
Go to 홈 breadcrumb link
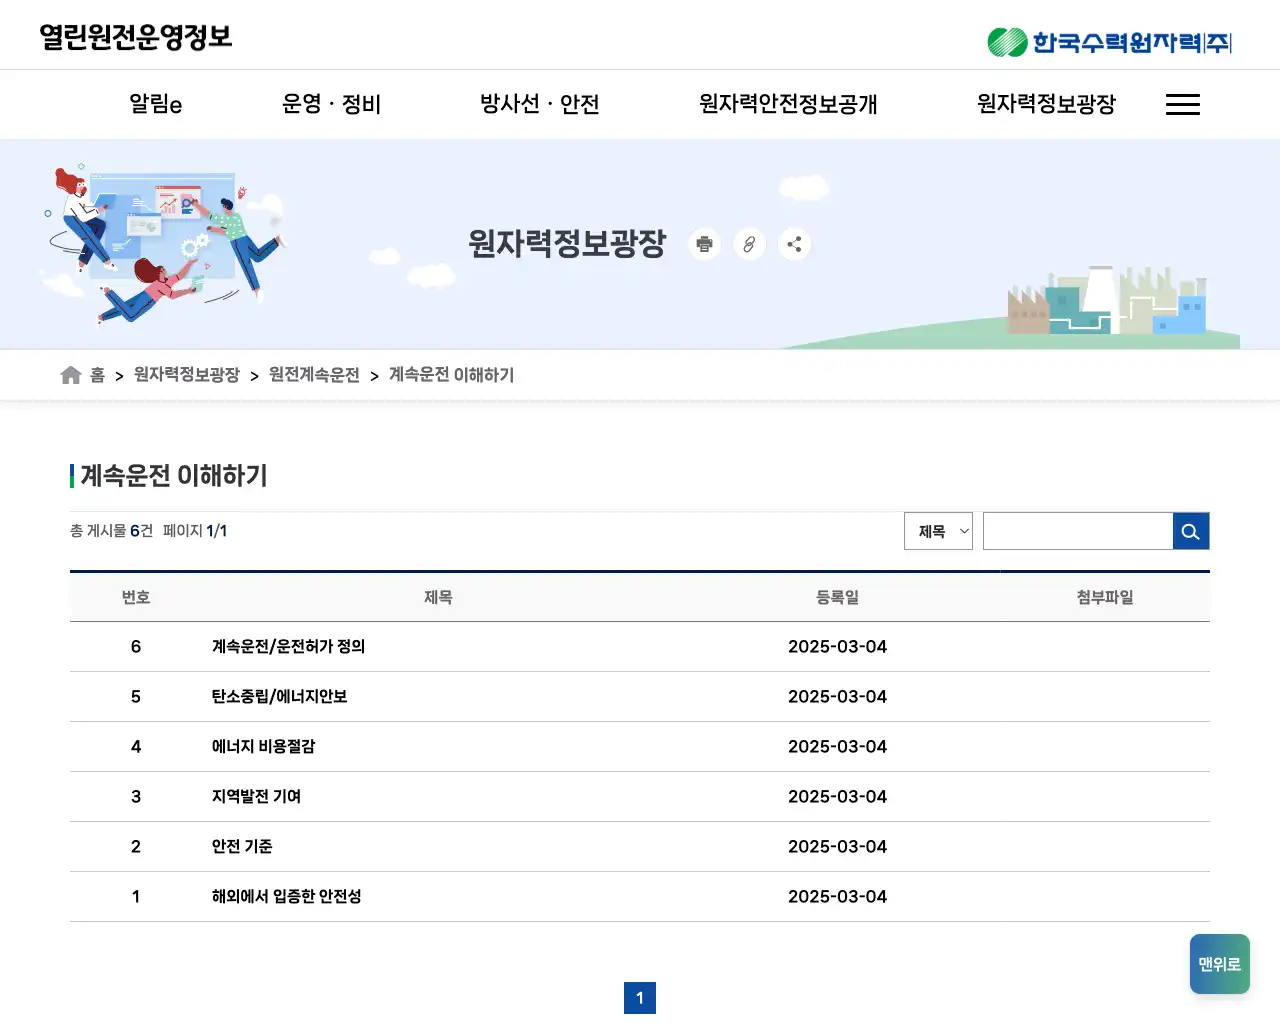point(97,375)
